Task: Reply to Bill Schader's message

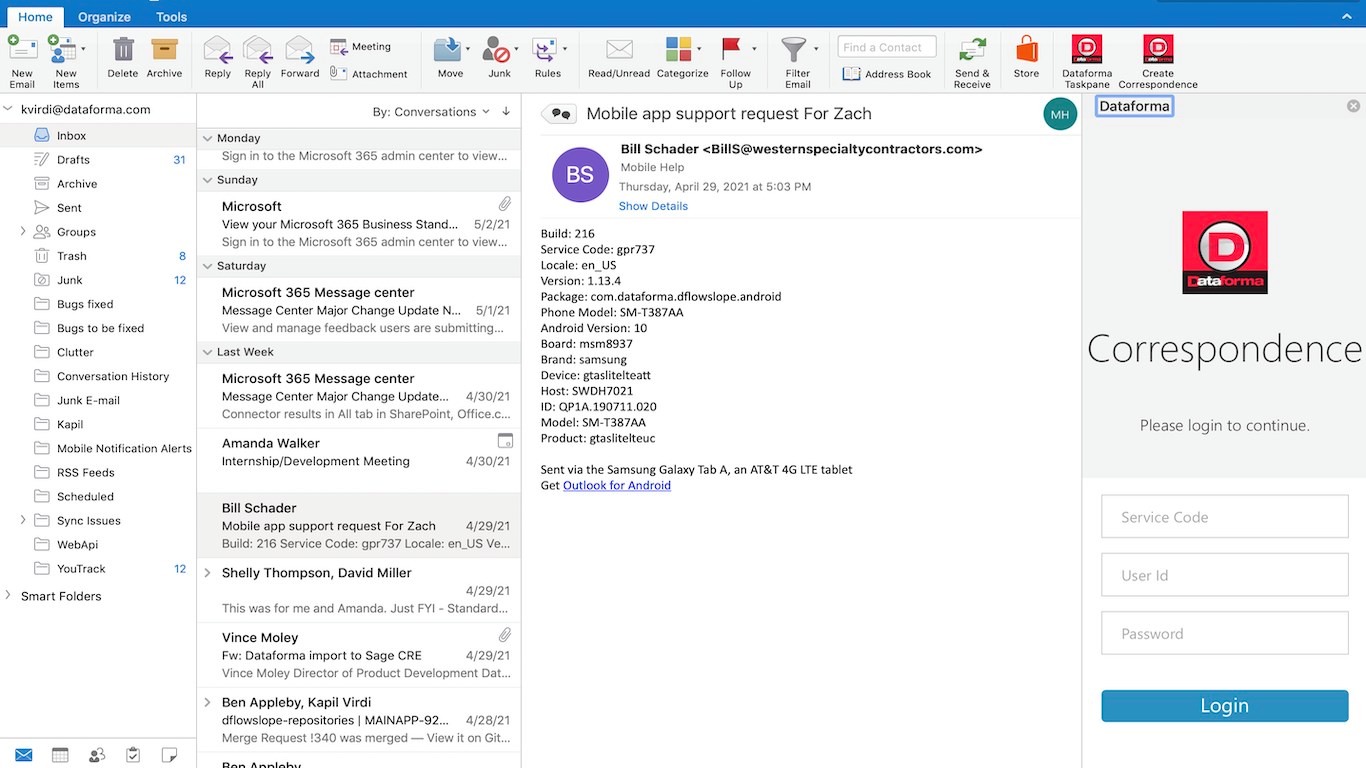Action: [217, 58]
